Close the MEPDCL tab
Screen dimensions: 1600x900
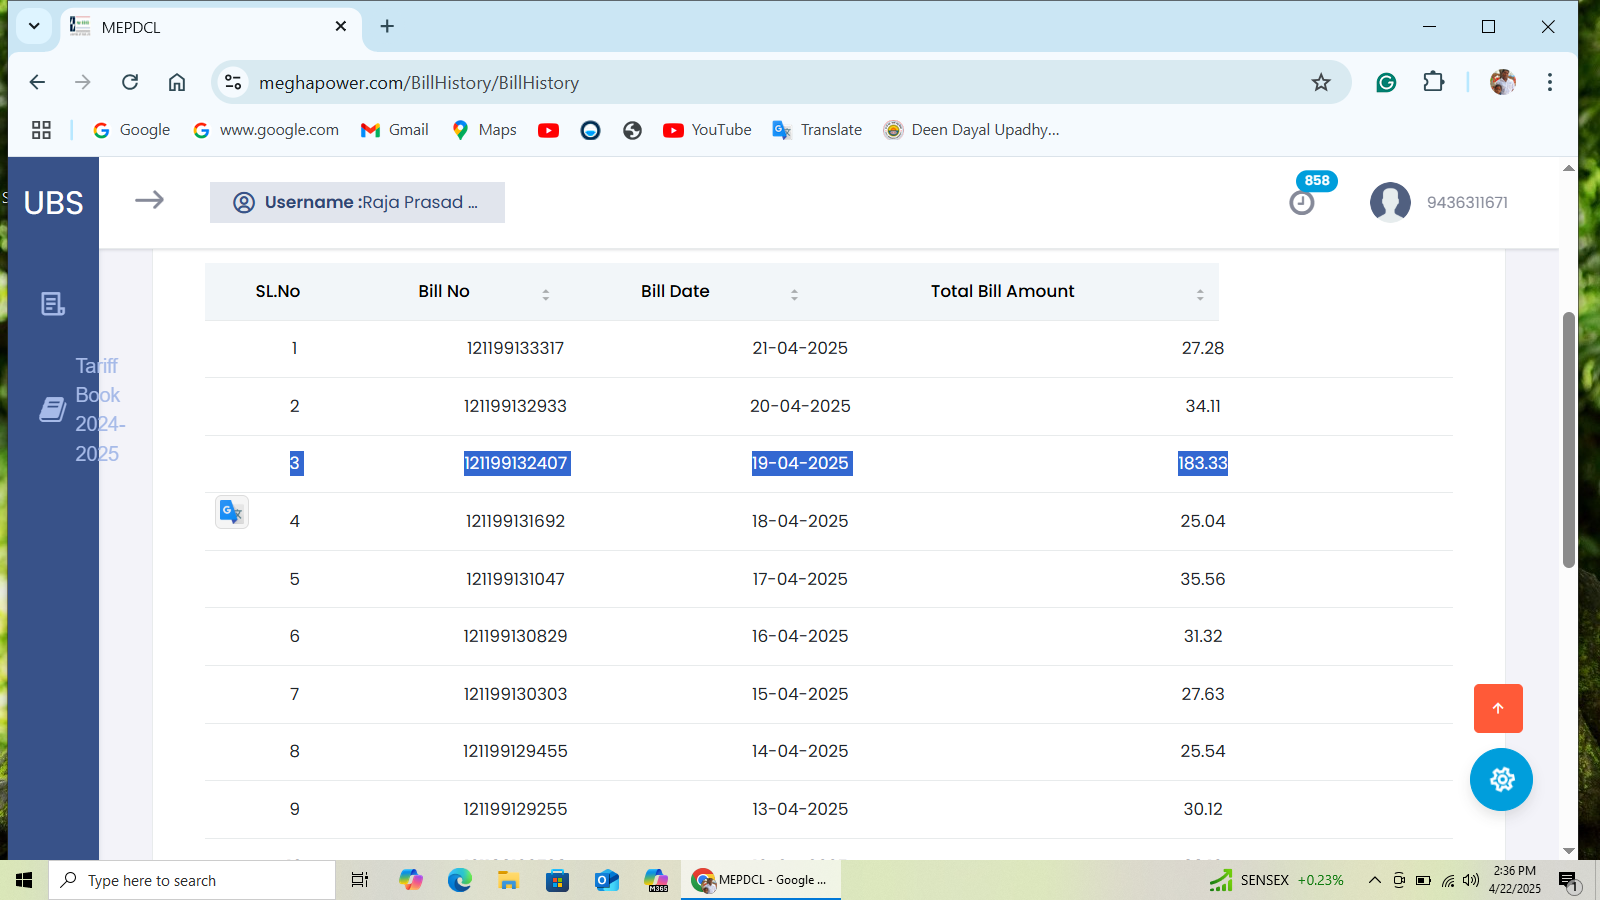pos(341,26)
